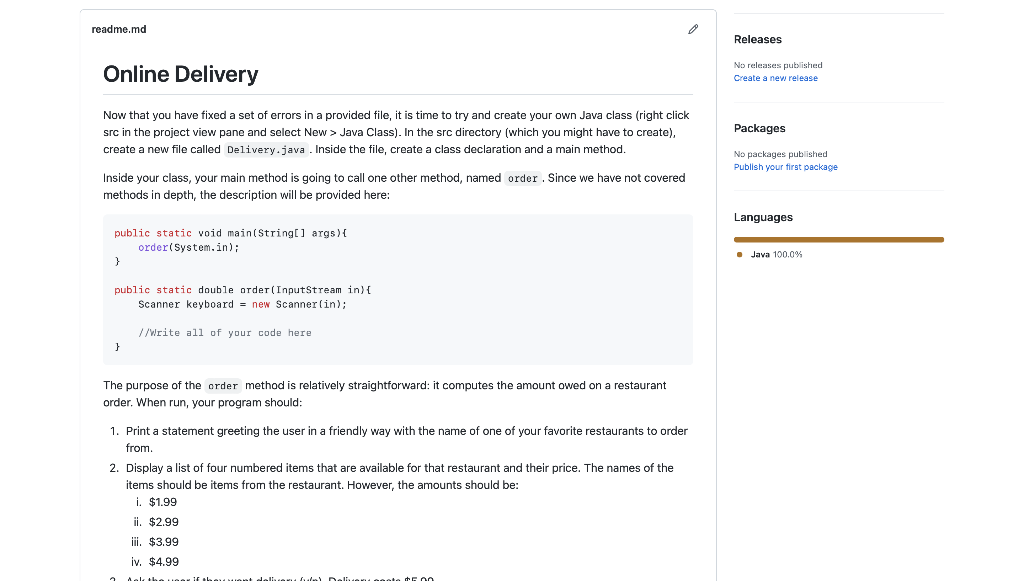Click 'public static double order(InputStream in){' line

[x=243, y=290]
